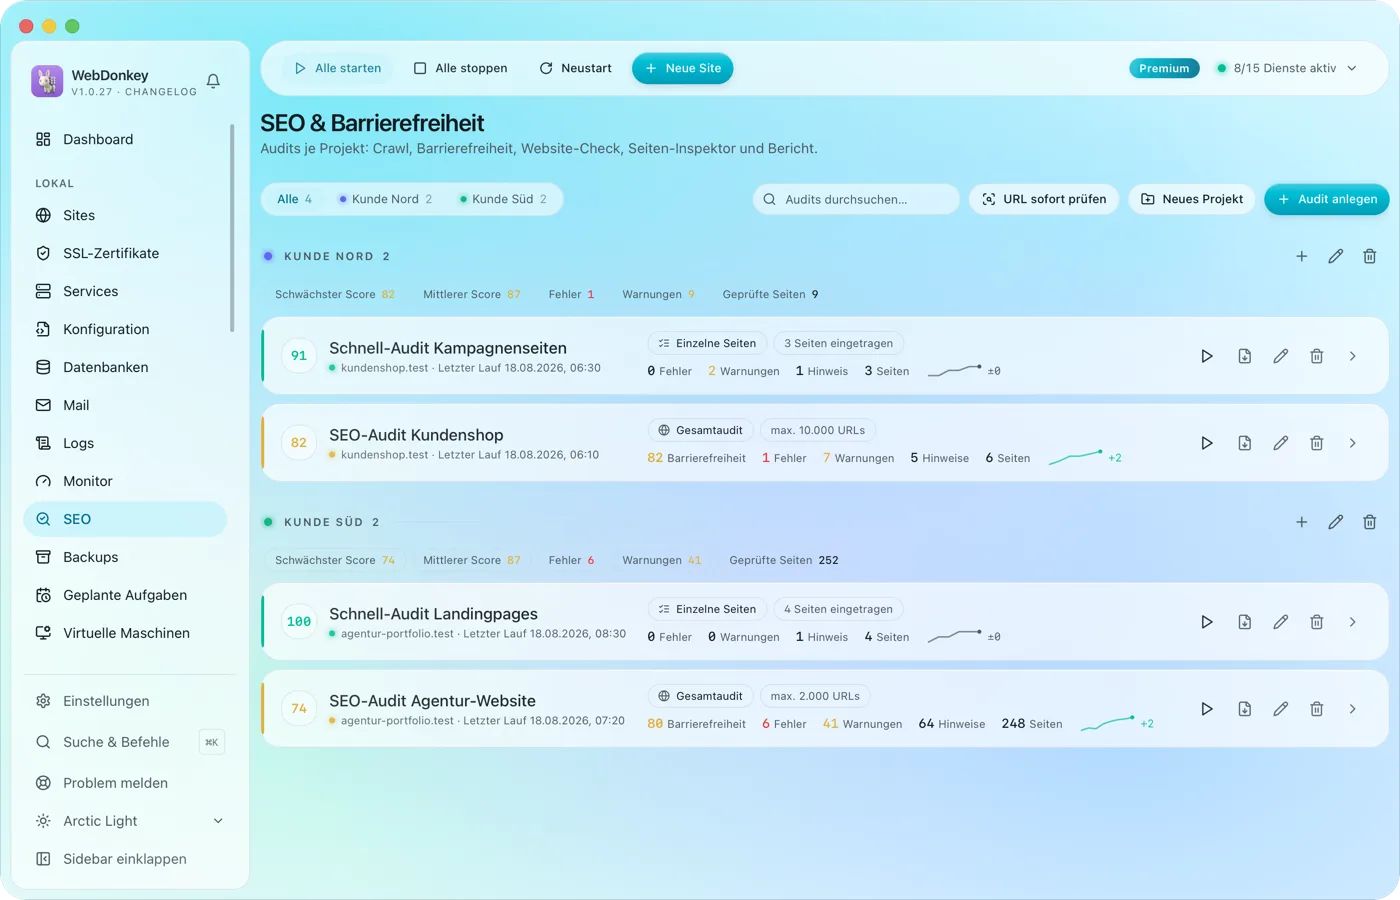This screenshot has height=900, width=1400.
Task: Go to SSL-Zertifikate section
Action: (125, 253)
